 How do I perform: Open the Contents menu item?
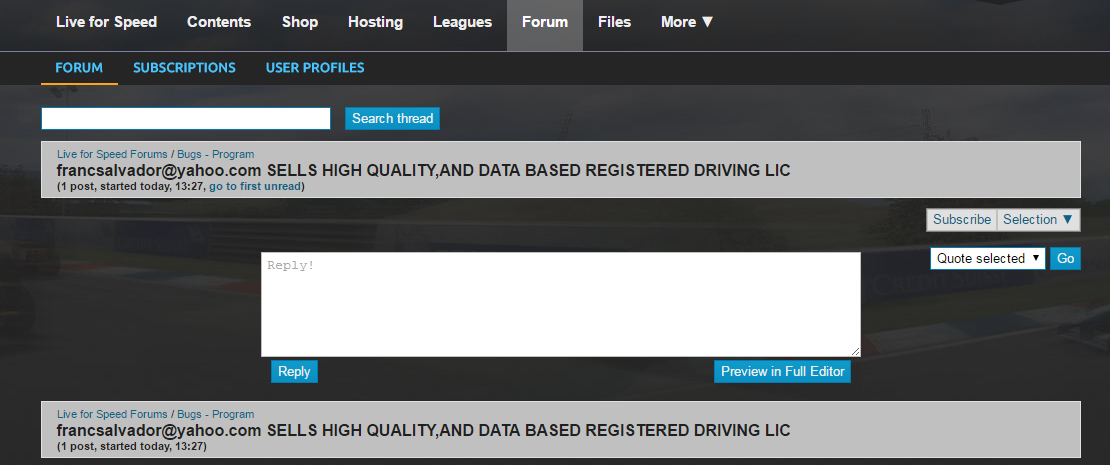pyautogui.click(x=219, y=22)
